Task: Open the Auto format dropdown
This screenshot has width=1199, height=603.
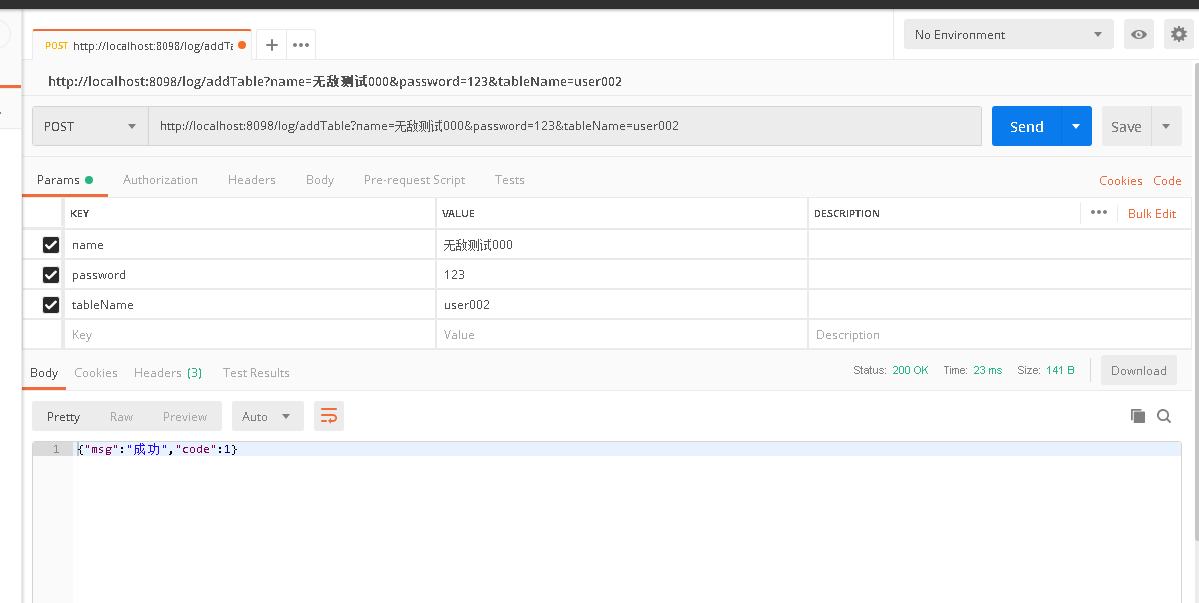Action: click(x=267, y=416)
